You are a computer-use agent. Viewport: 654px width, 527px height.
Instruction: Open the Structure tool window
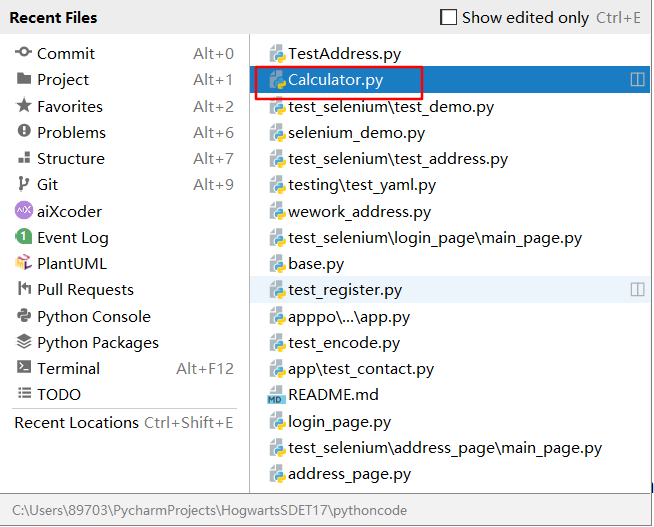(124, 158)
